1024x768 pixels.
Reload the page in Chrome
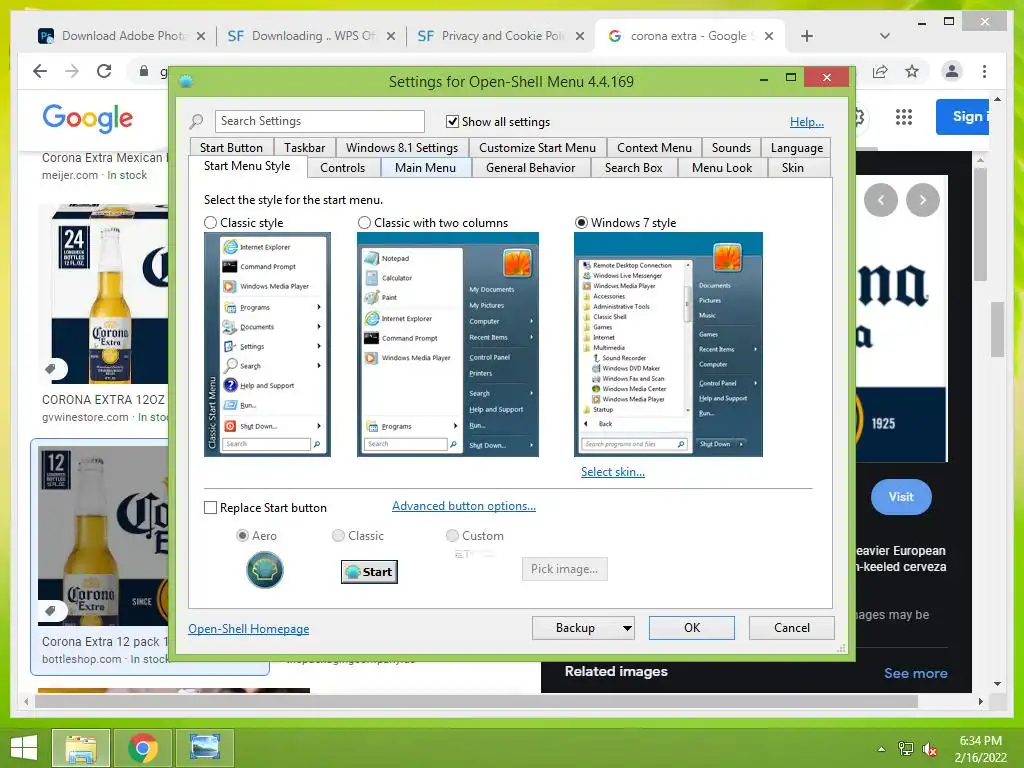pos(104,71)
